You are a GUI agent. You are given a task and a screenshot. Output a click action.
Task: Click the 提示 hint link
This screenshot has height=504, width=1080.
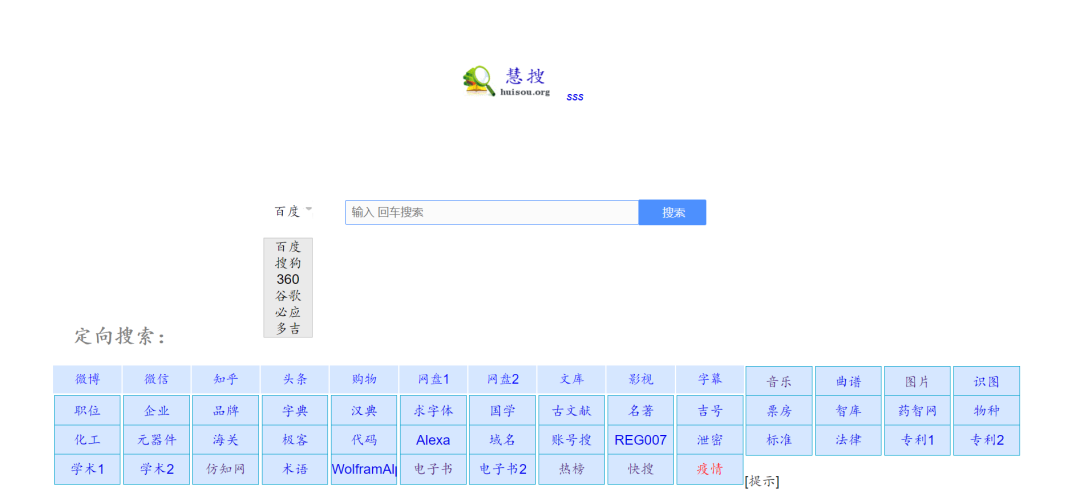[762, 482]
